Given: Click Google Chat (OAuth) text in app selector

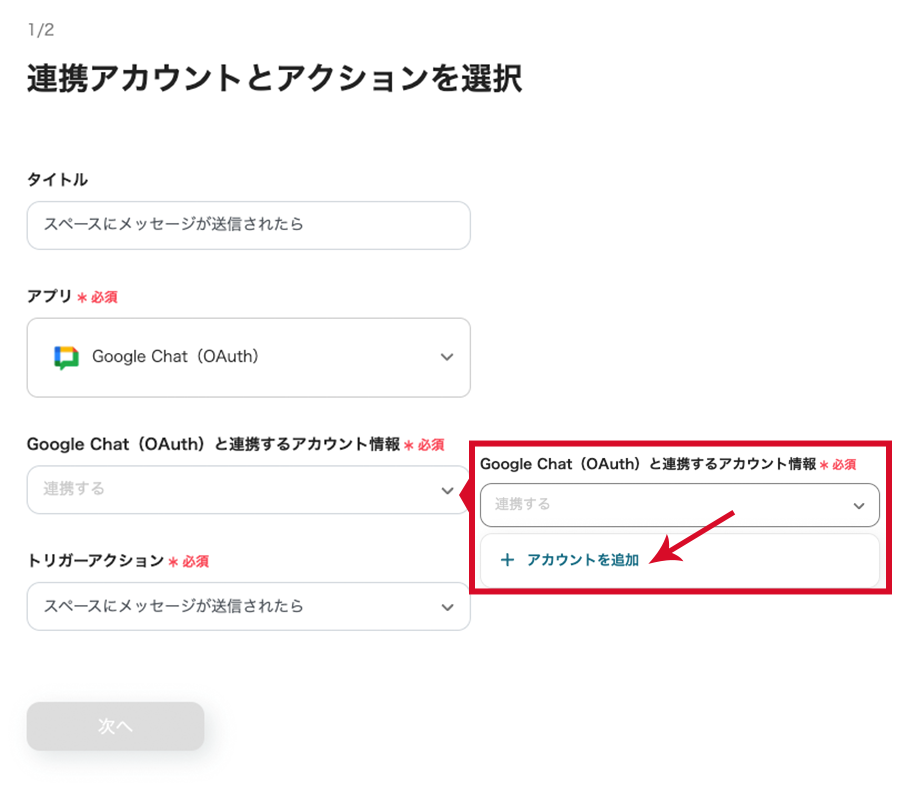Looking at the screenshot, I should [x=175, y=357].
